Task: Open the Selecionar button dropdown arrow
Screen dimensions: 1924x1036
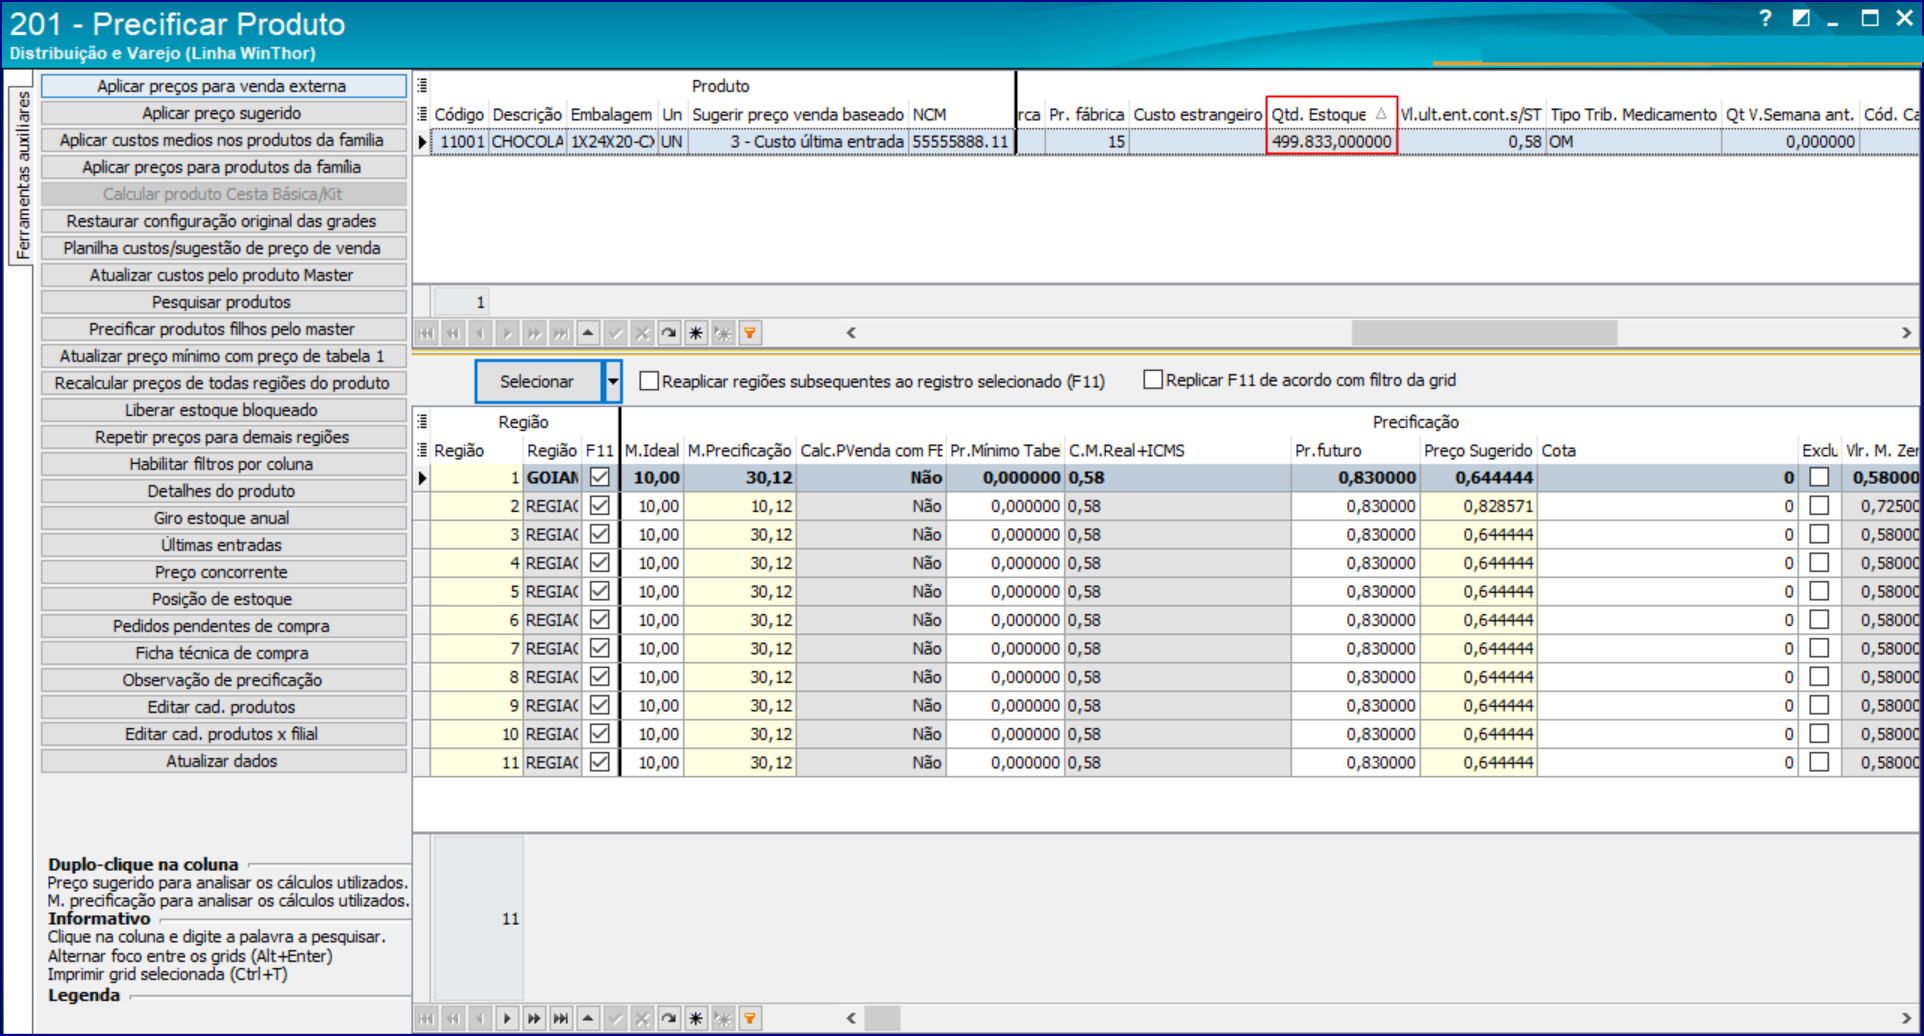Action: click(613, 382)
